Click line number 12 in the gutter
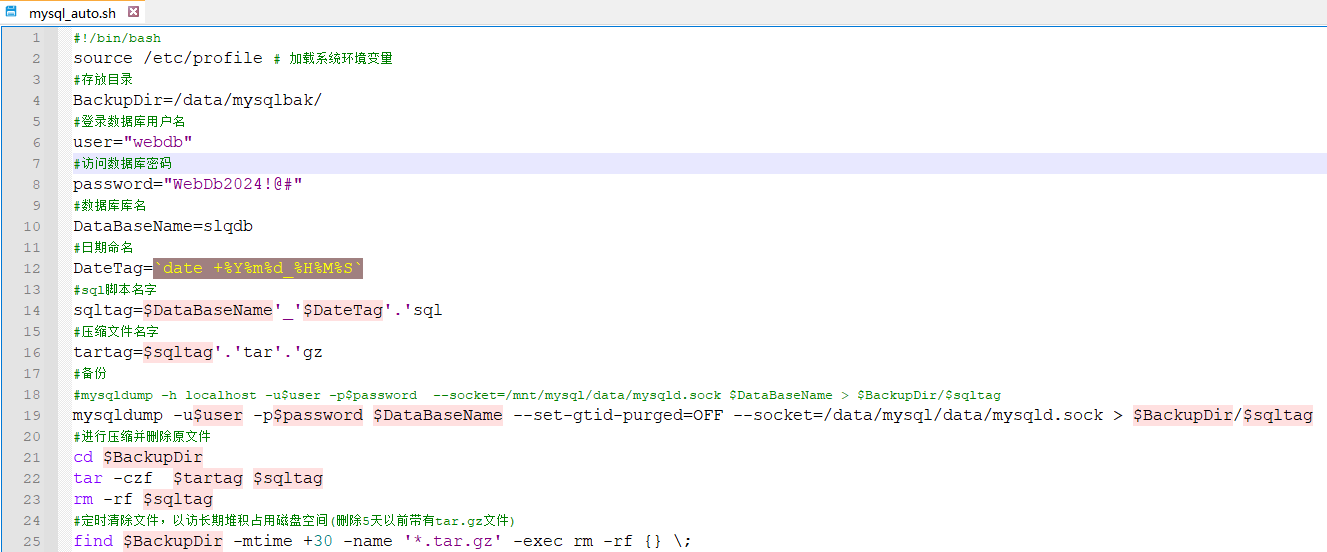 click(x=36, y=269)
